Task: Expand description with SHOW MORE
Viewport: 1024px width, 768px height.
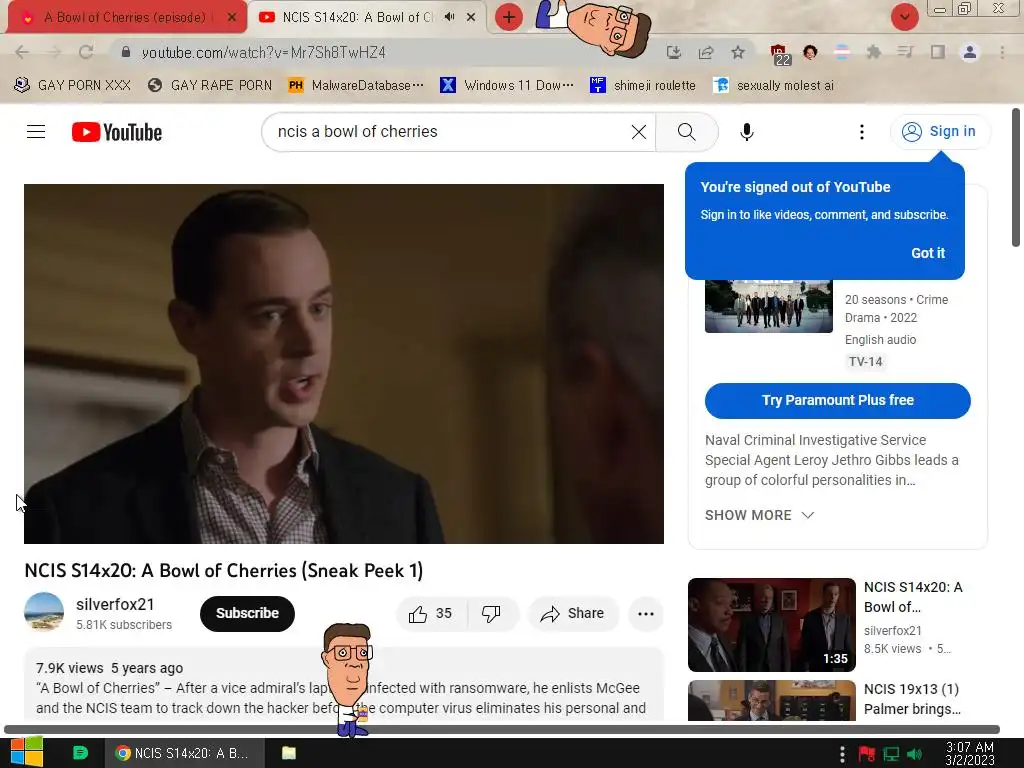Action: (x=760, y=515)
